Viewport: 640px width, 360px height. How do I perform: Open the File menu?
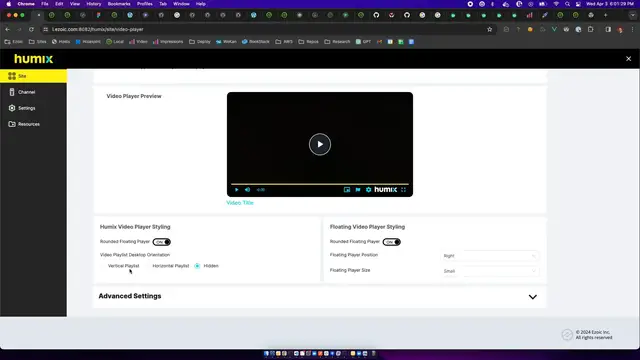pyautogui.click(x=44, y=4)
